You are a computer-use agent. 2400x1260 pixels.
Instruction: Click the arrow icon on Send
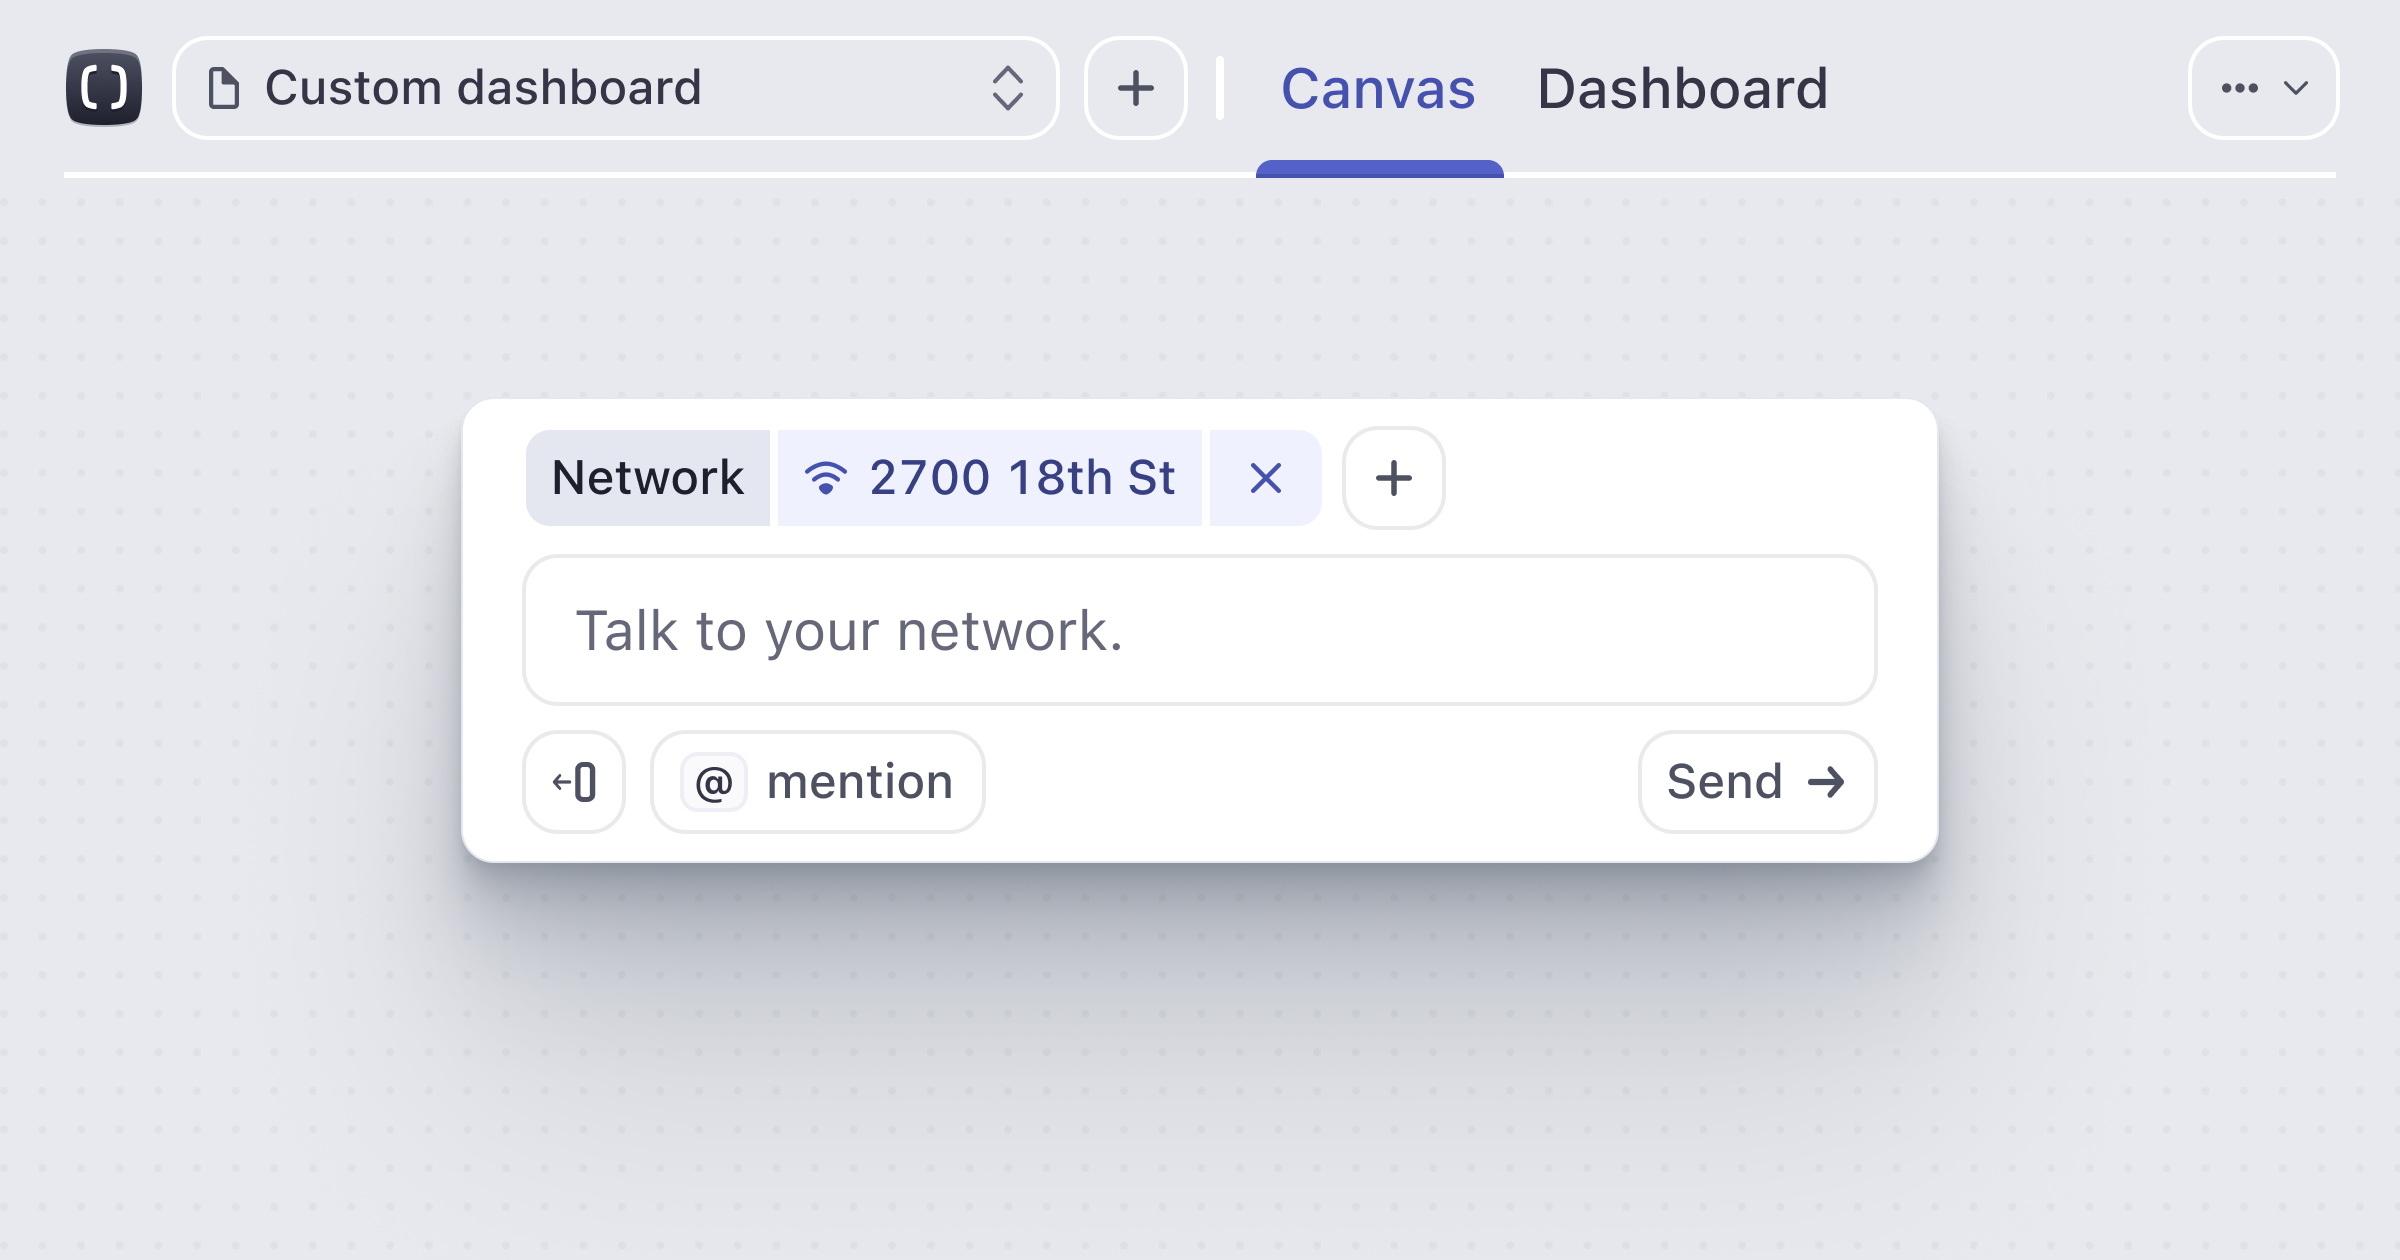click(x=1826, y=782)
